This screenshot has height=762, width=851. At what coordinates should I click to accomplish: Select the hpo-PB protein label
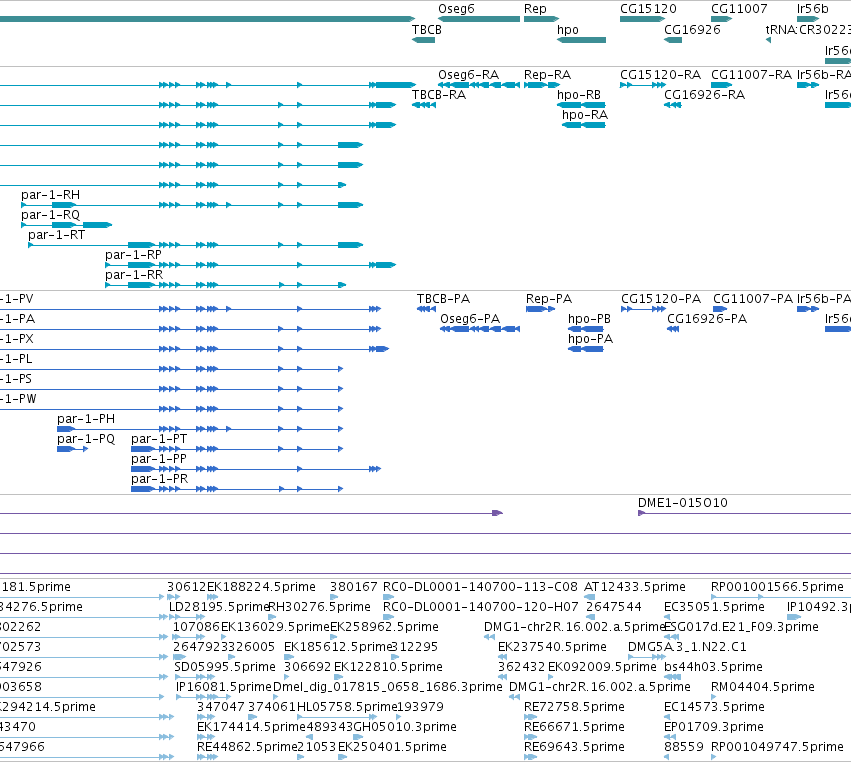[589, 319]
